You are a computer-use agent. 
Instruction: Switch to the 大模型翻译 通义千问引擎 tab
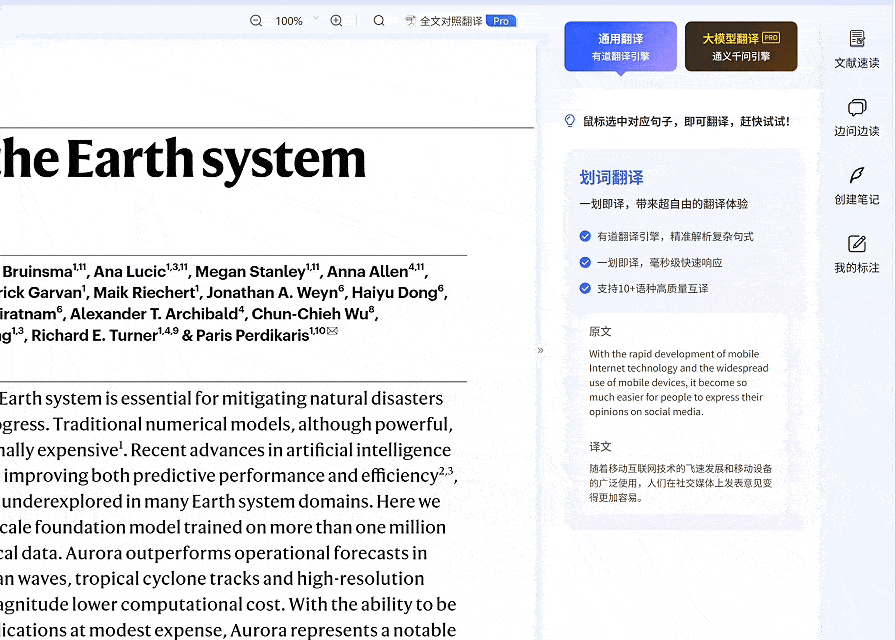[741, 46]
